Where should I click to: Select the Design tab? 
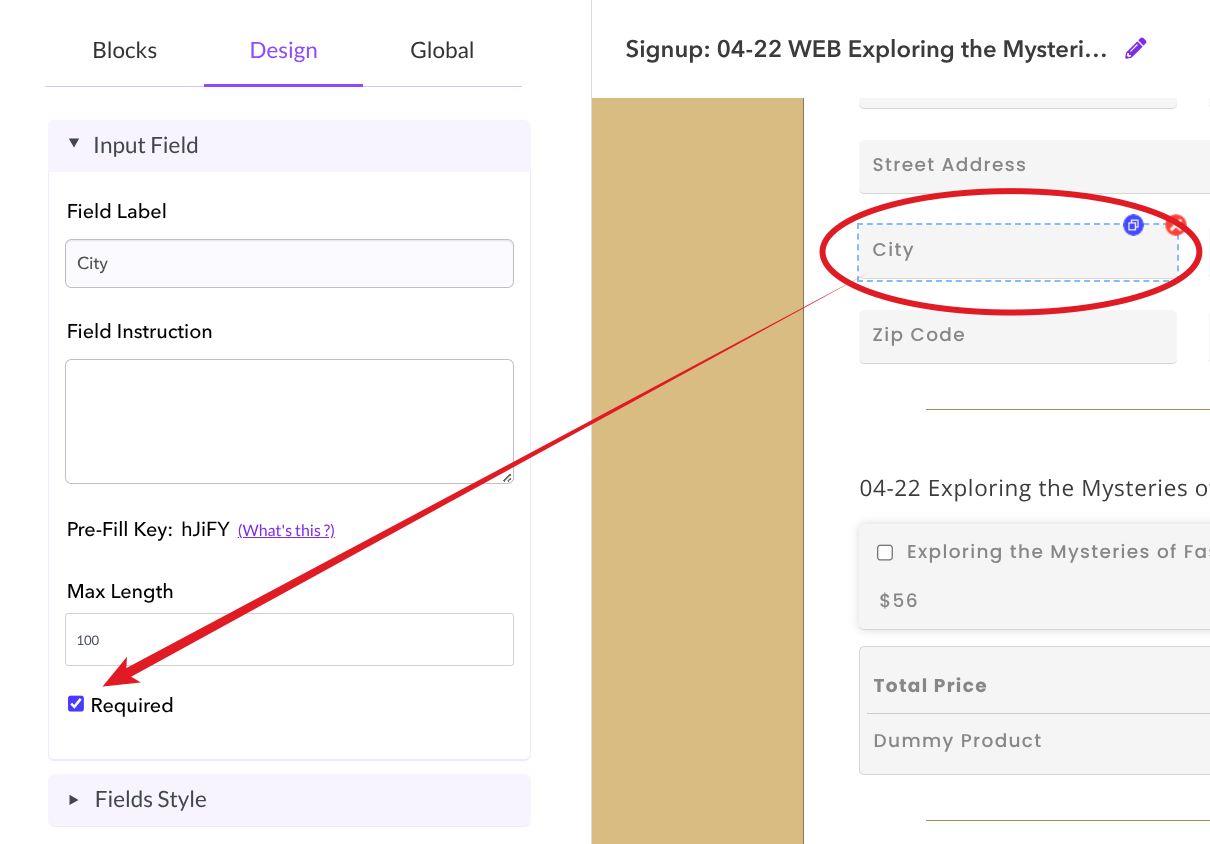(283, 51)
